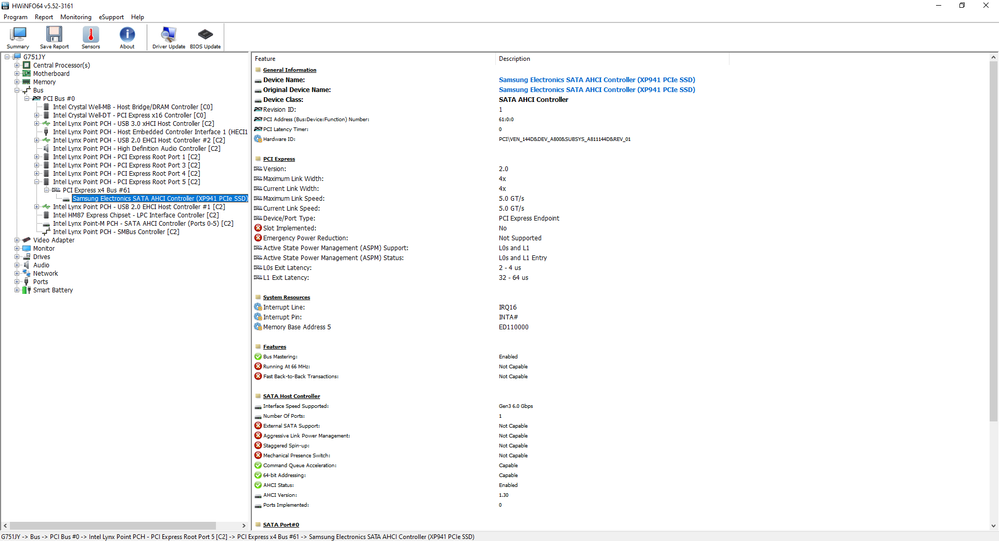Expand the Network node
The height and width of the screenshot is (541, 999).
[x=17, y=273]
